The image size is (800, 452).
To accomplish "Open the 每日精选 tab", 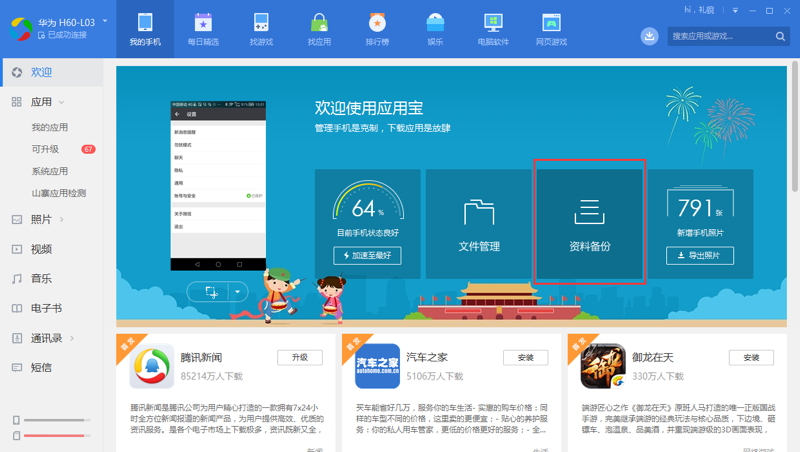I will [x=203, y=29].
